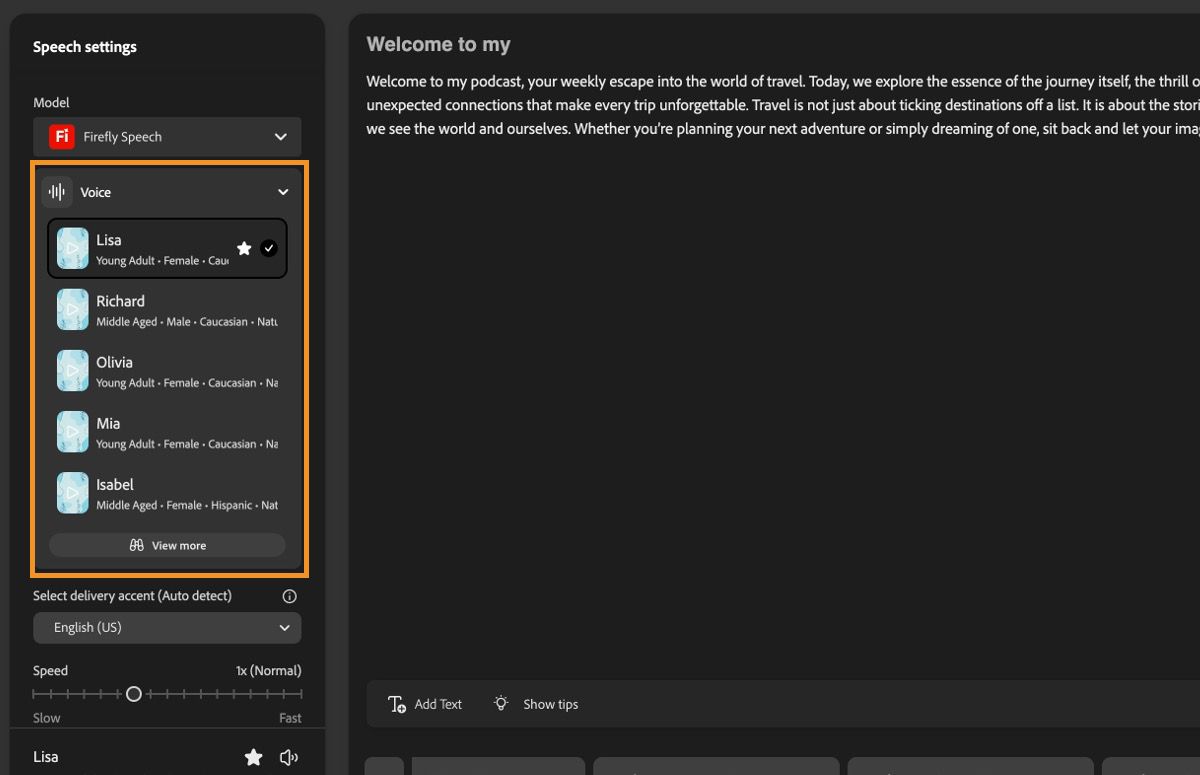The image size is (1200, 775).
Task: Click the Show tips lightbulb icon
Action: pyautogui.click(x=500, y=703)
